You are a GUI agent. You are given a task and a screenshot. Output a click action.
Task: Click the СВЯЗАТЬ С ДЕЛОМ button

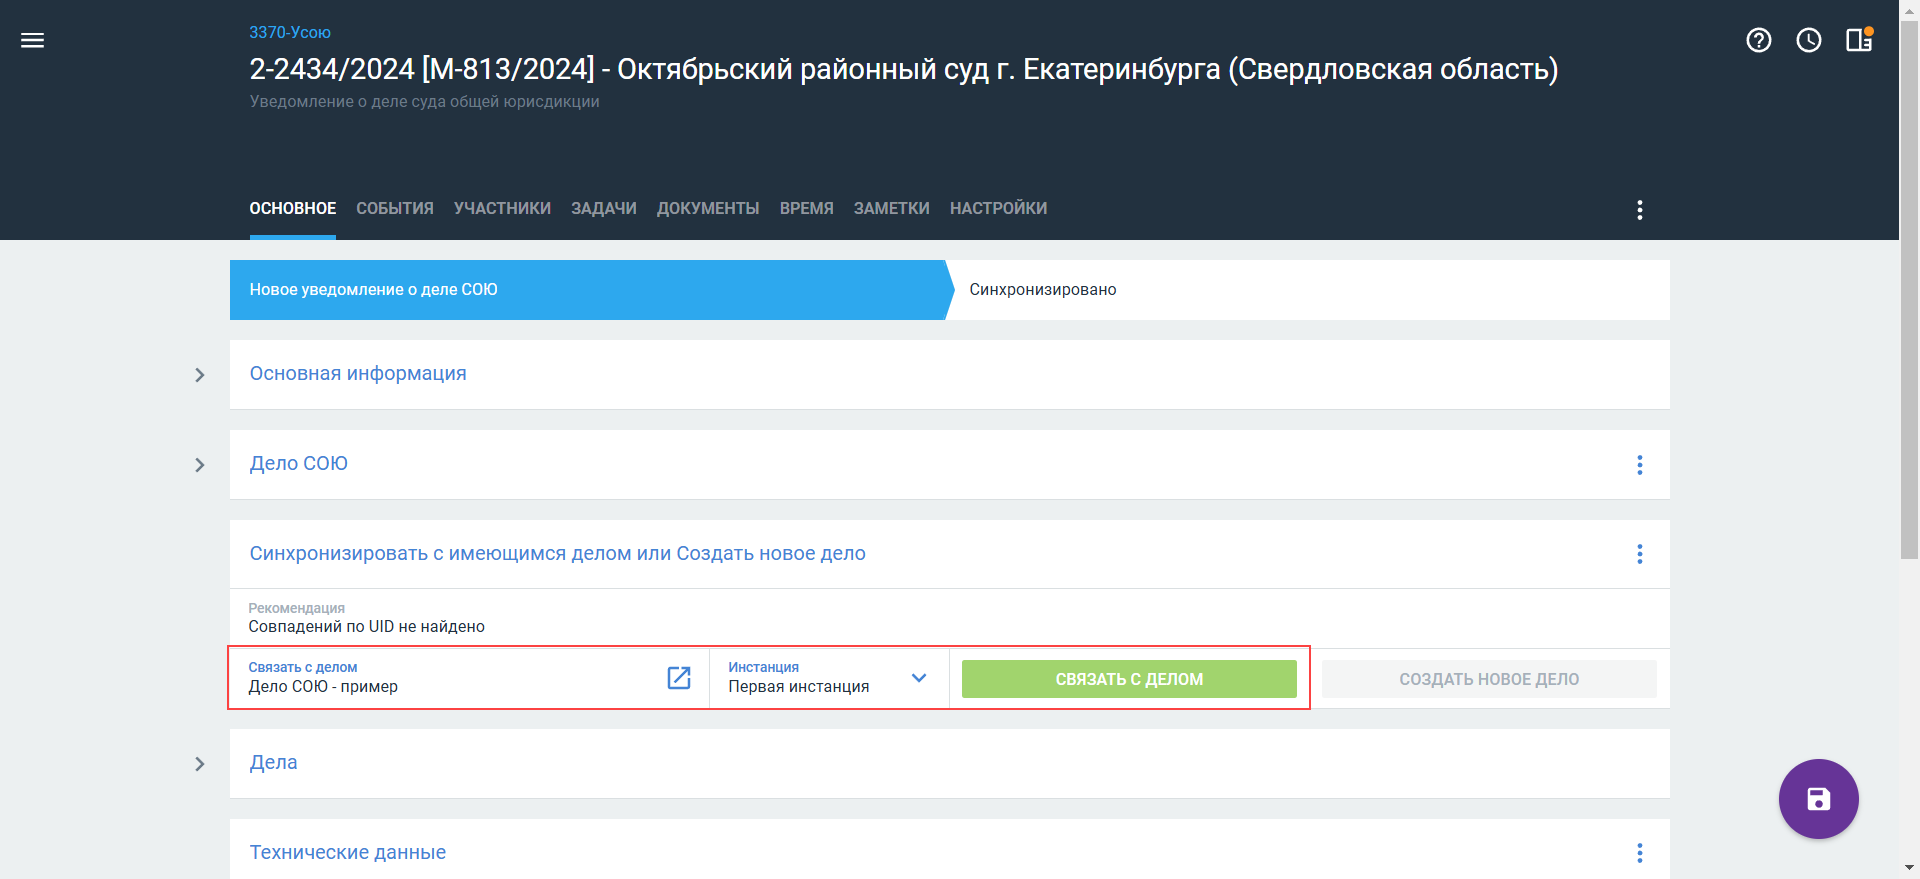tap(1129, 679)
